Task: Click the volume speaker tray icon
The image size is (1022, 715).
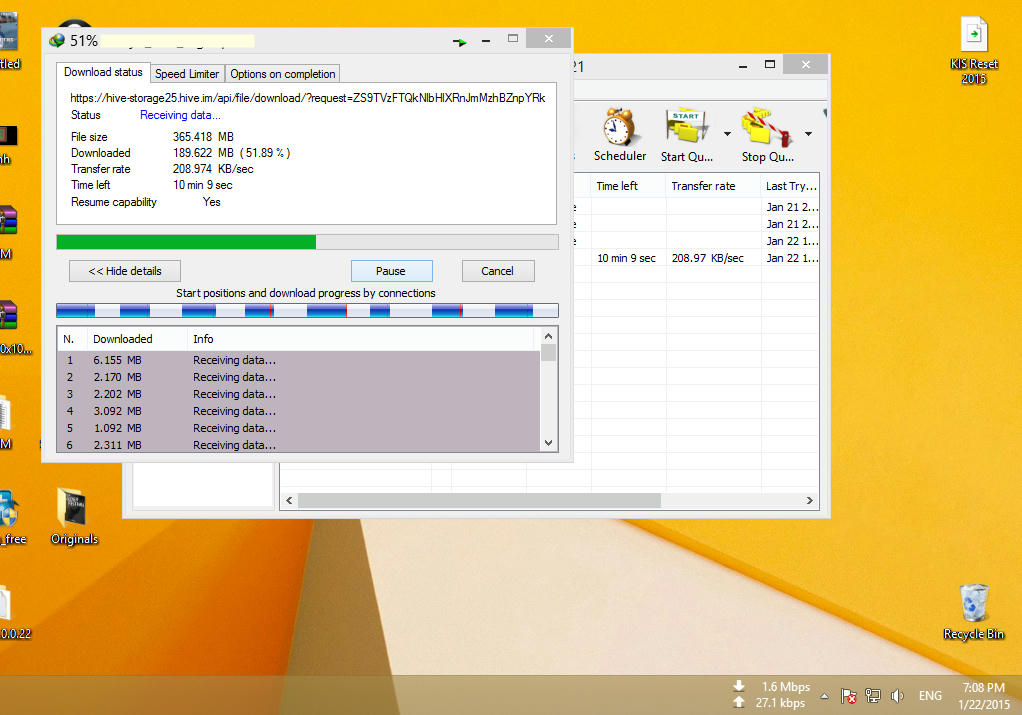Action: click(897, 695)
